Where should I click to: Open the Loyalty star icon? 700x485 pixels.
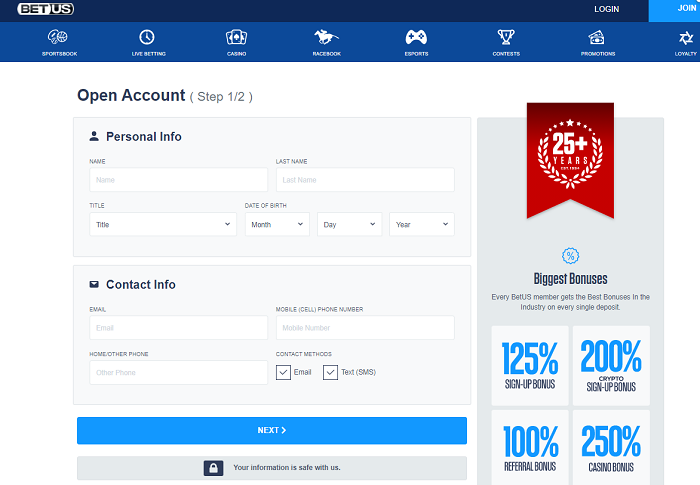click(686, 38)
